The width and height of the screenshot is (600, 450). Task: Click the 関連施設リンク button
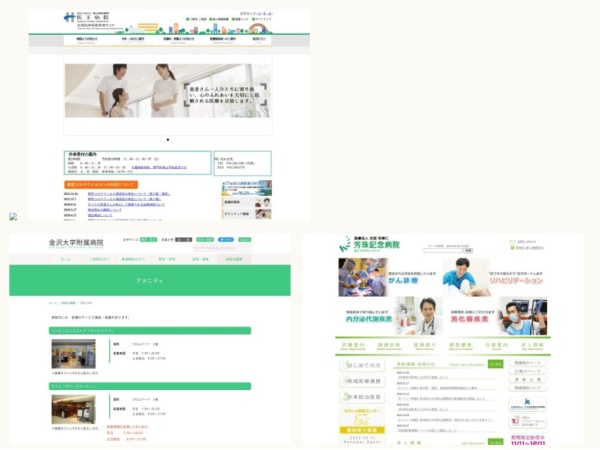coord(528,388)
